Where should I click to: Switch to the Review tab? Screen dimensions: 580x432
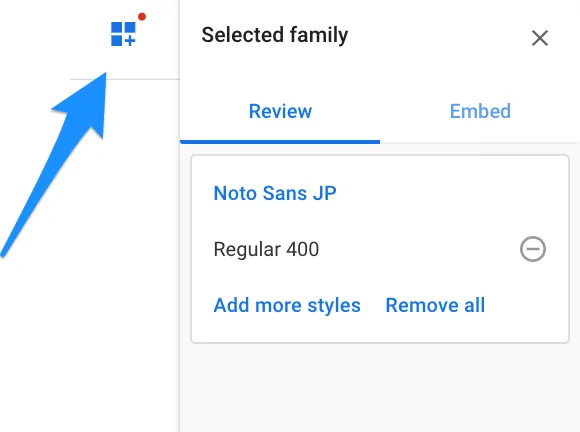[x=280, y=111]
